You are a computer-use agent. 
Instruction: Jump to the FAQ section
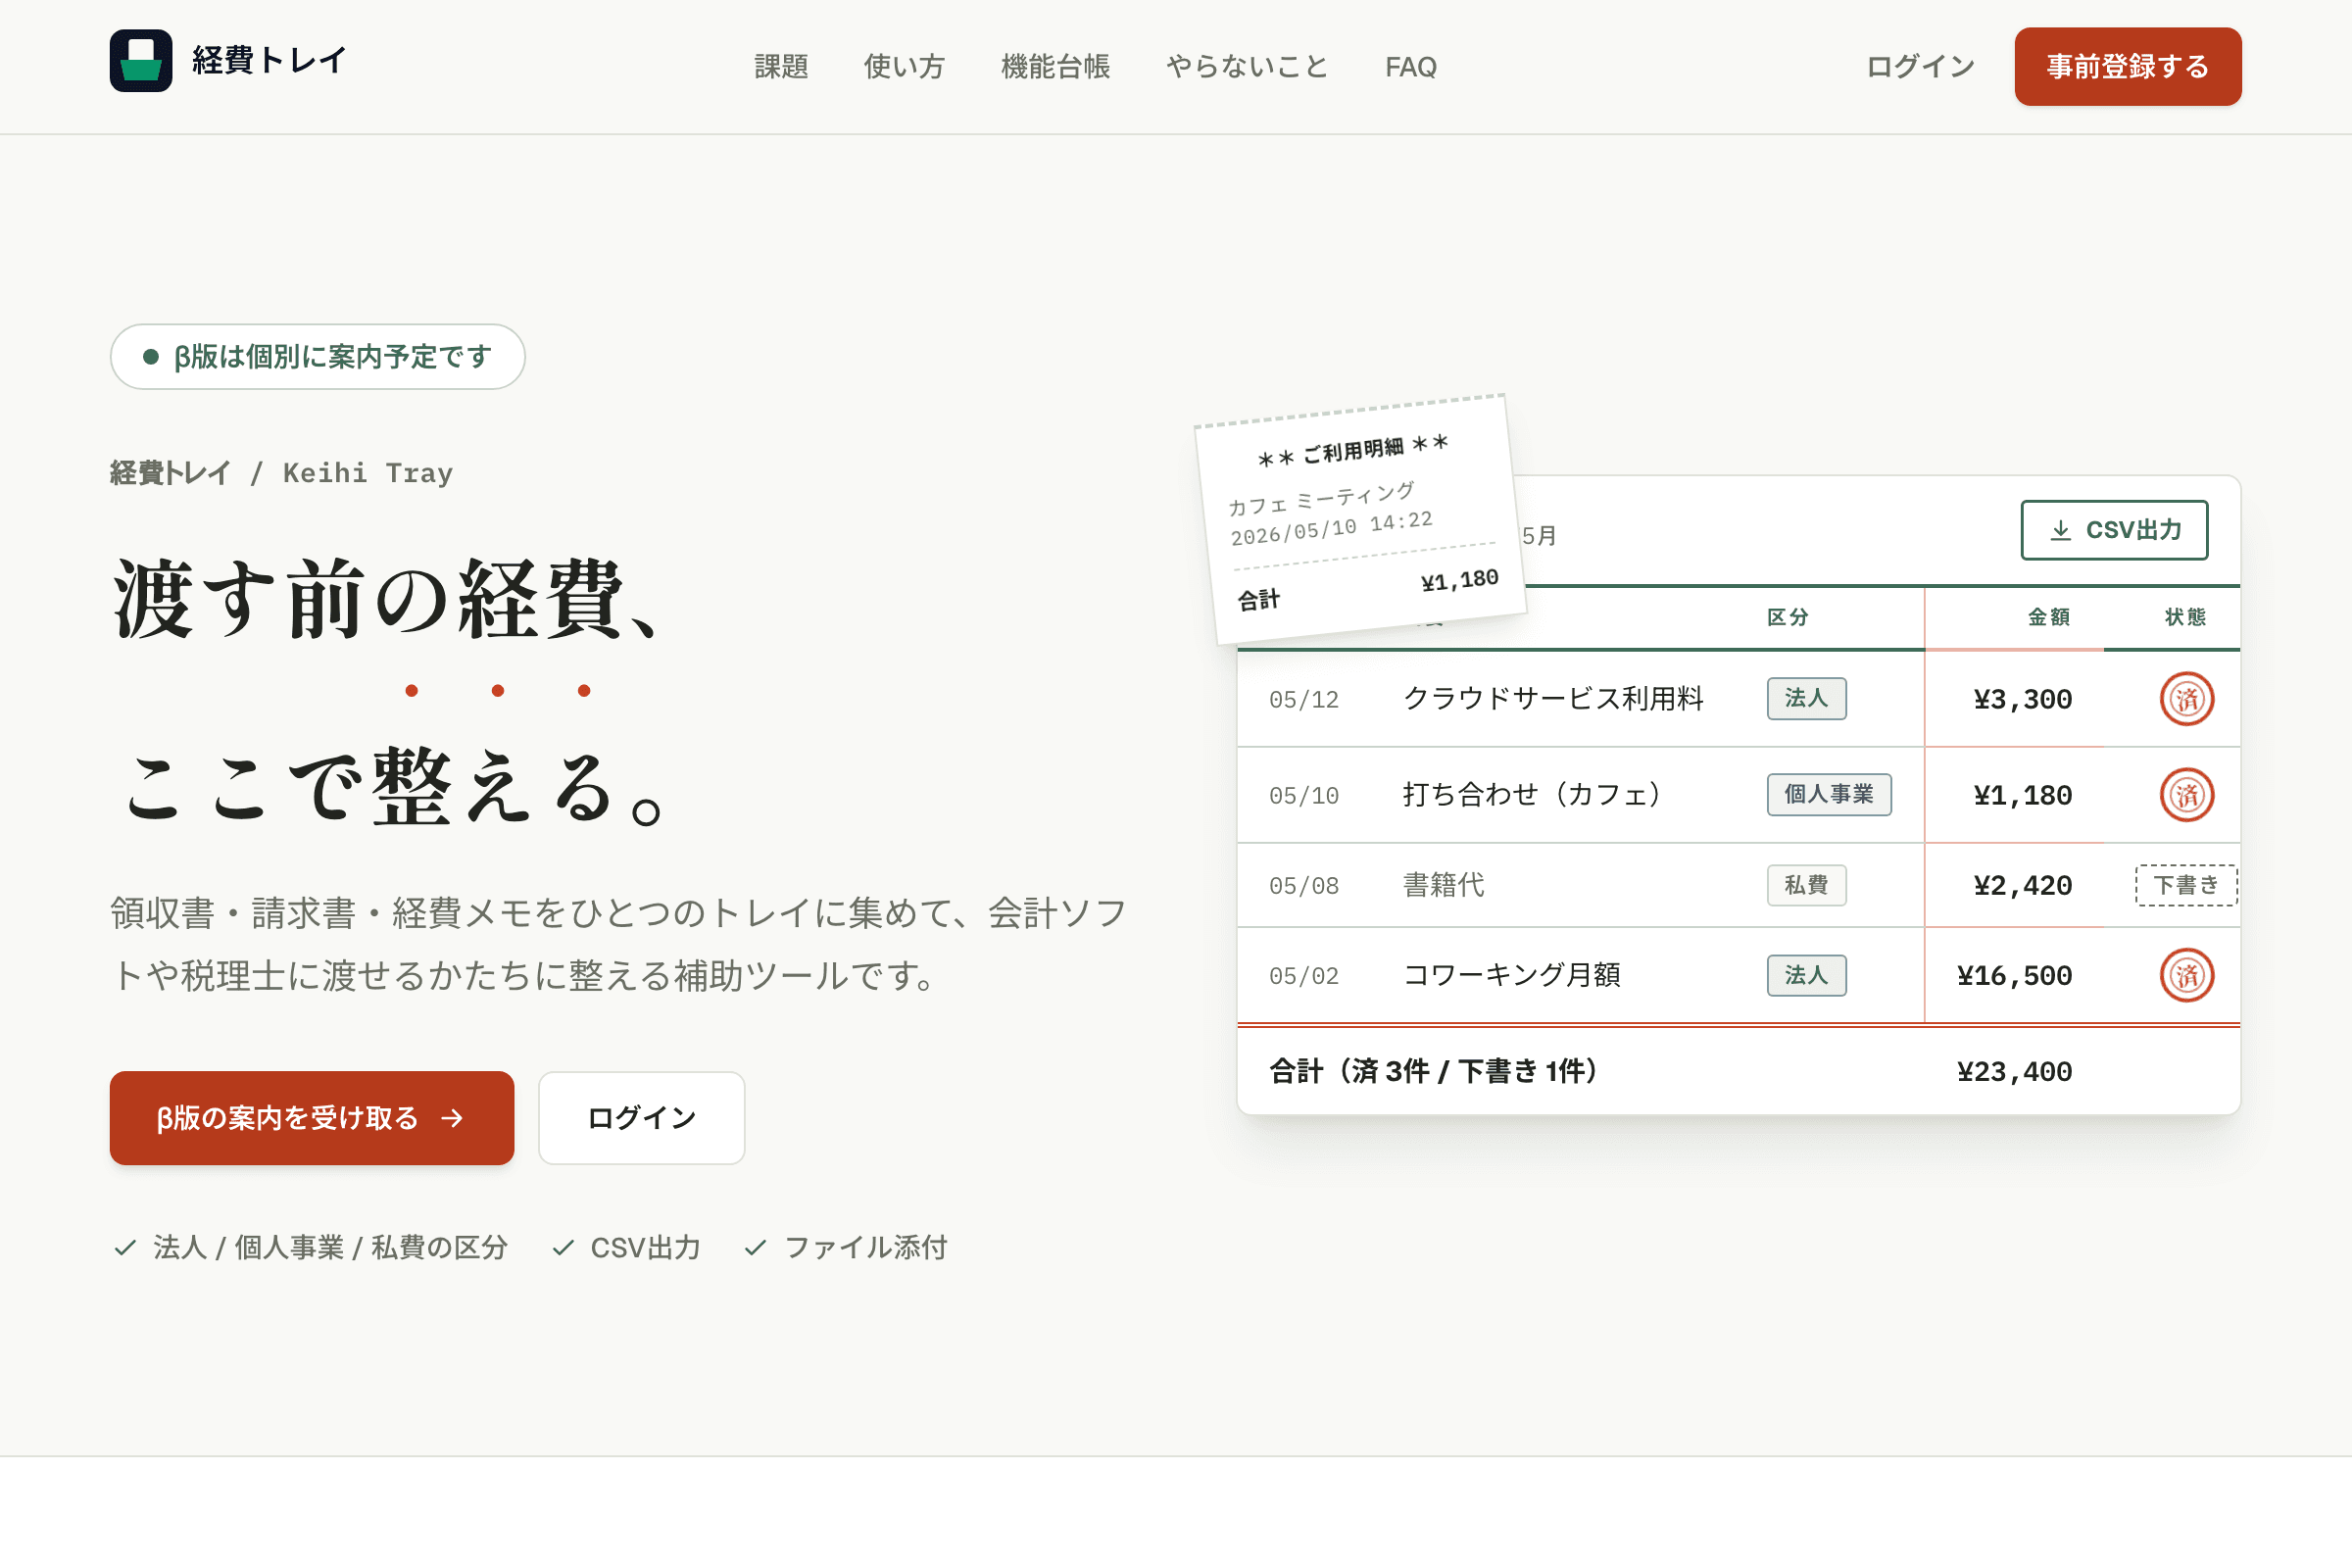(1410, 67)
